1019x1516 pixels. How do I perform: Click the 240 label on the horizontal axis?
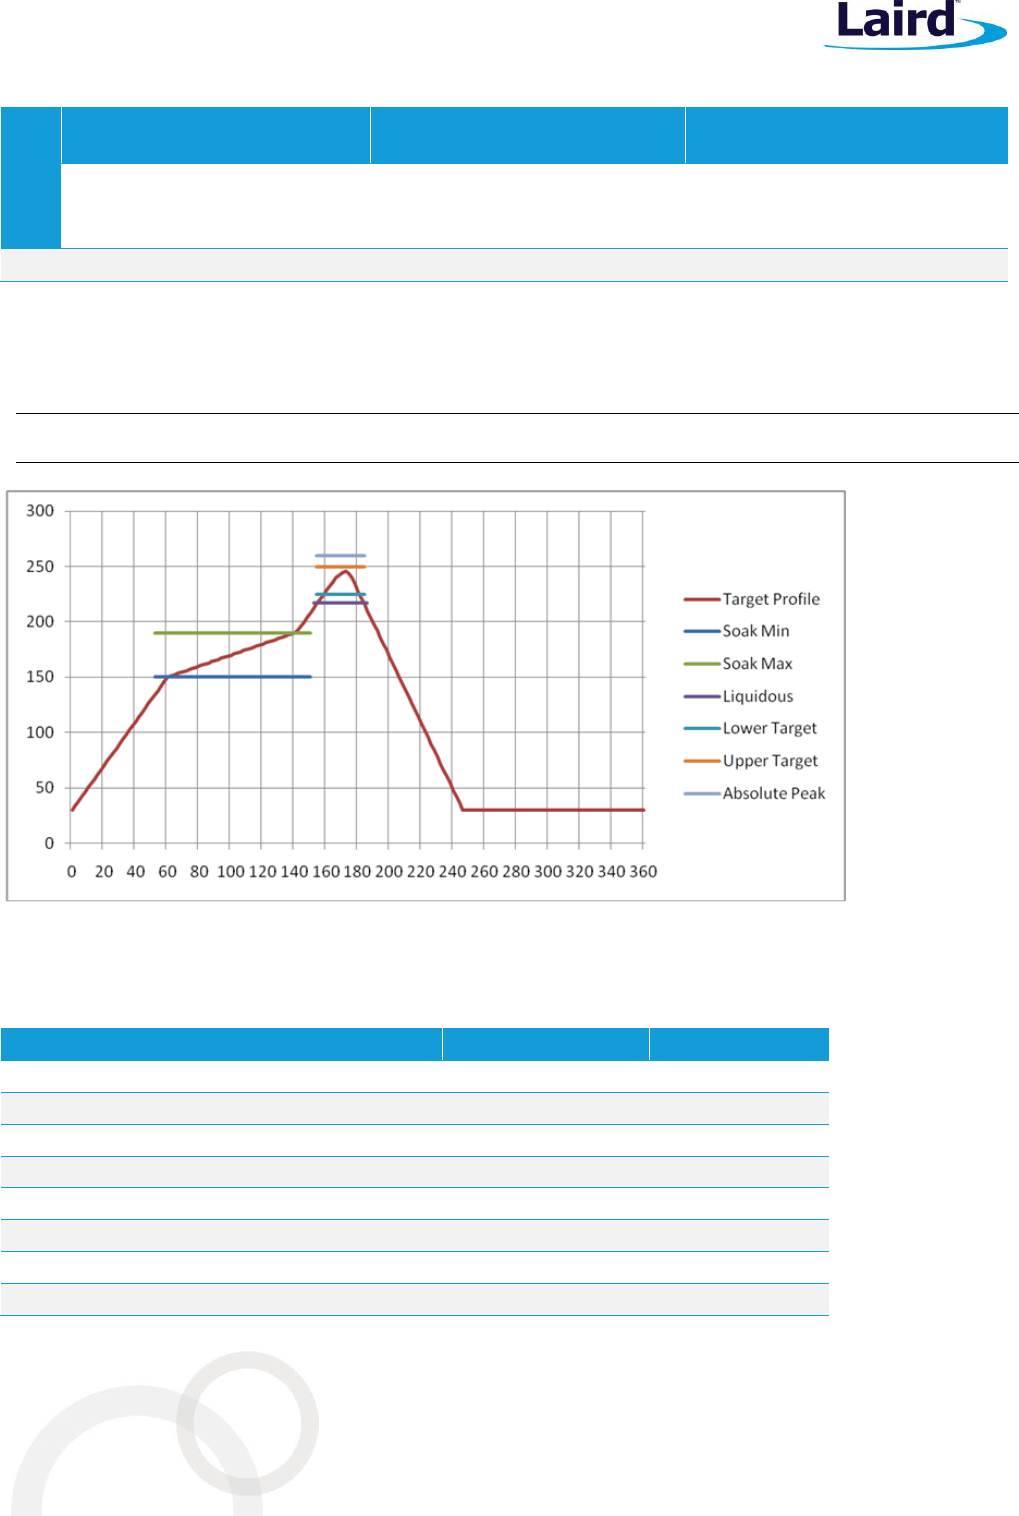(452, 871)
